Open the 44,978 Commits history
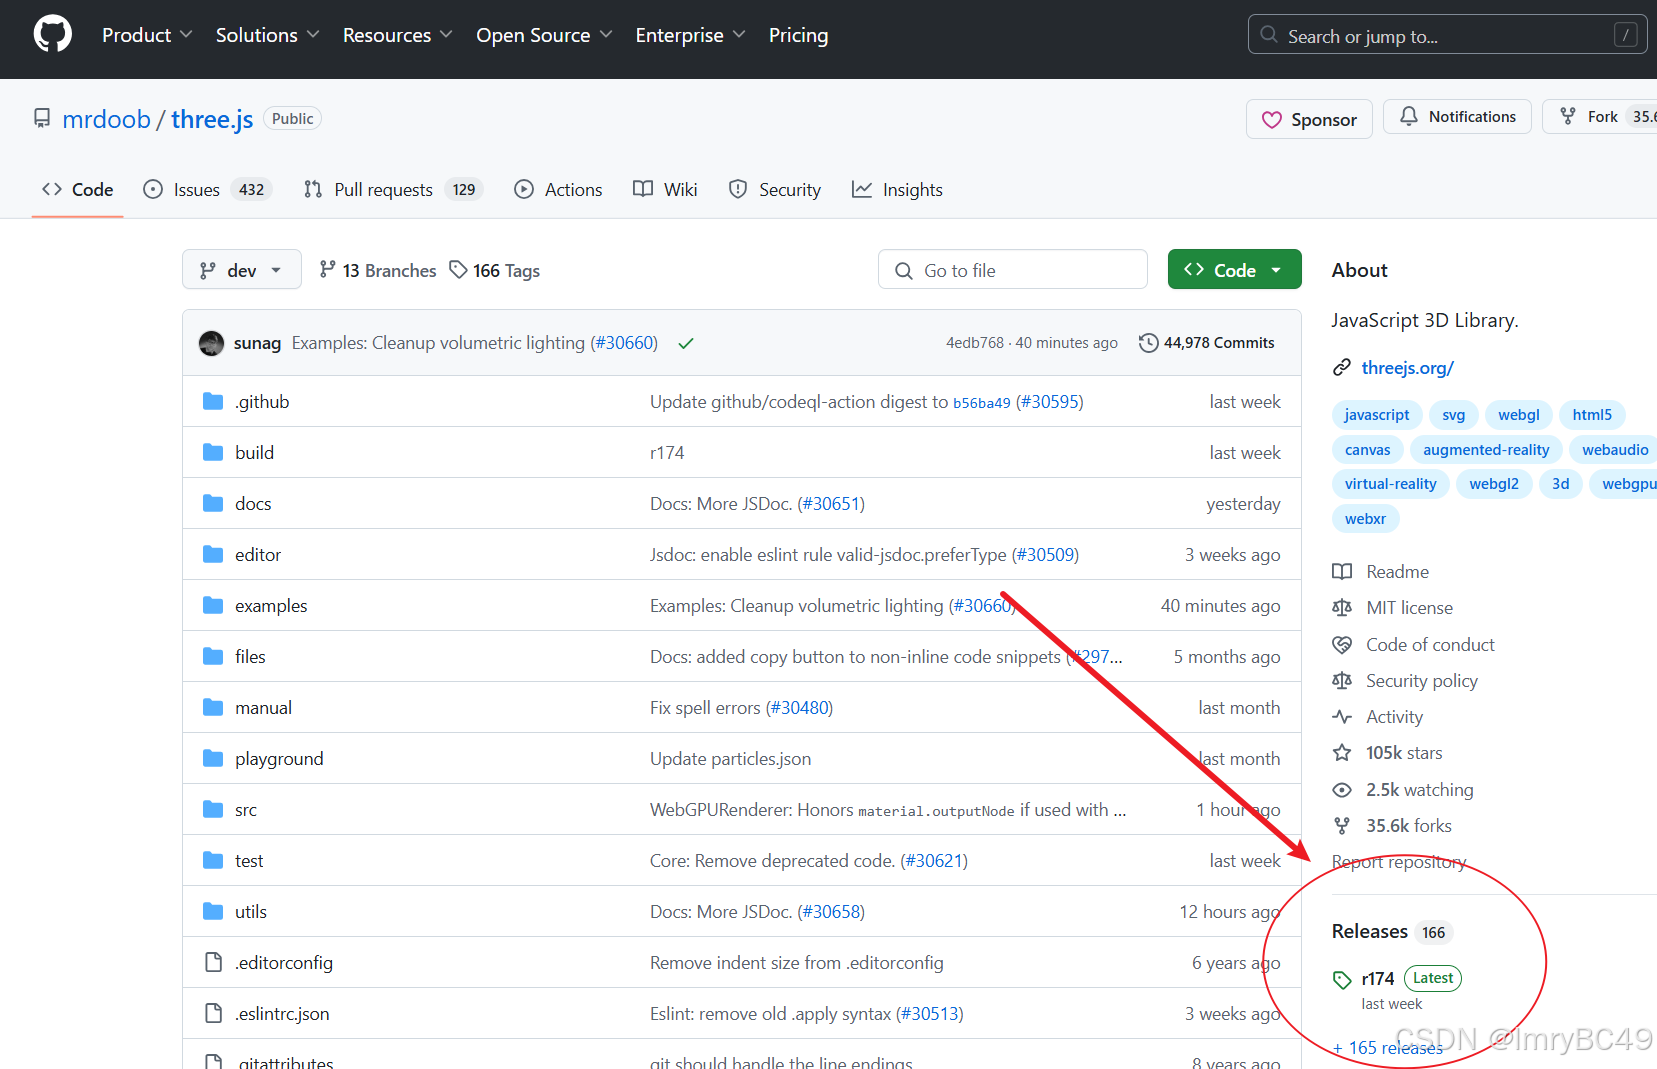 tap(1207, 343)
